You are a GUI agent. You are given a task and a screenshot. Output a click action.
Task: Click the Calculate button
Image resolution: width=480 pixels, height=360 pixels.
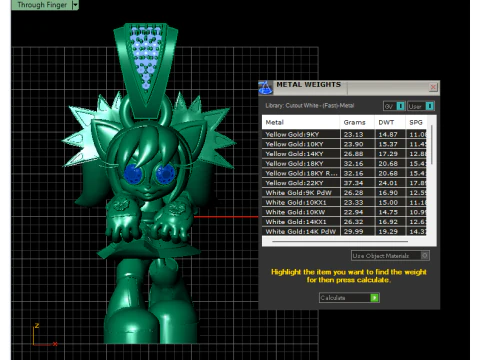click(x=349, y=298)
